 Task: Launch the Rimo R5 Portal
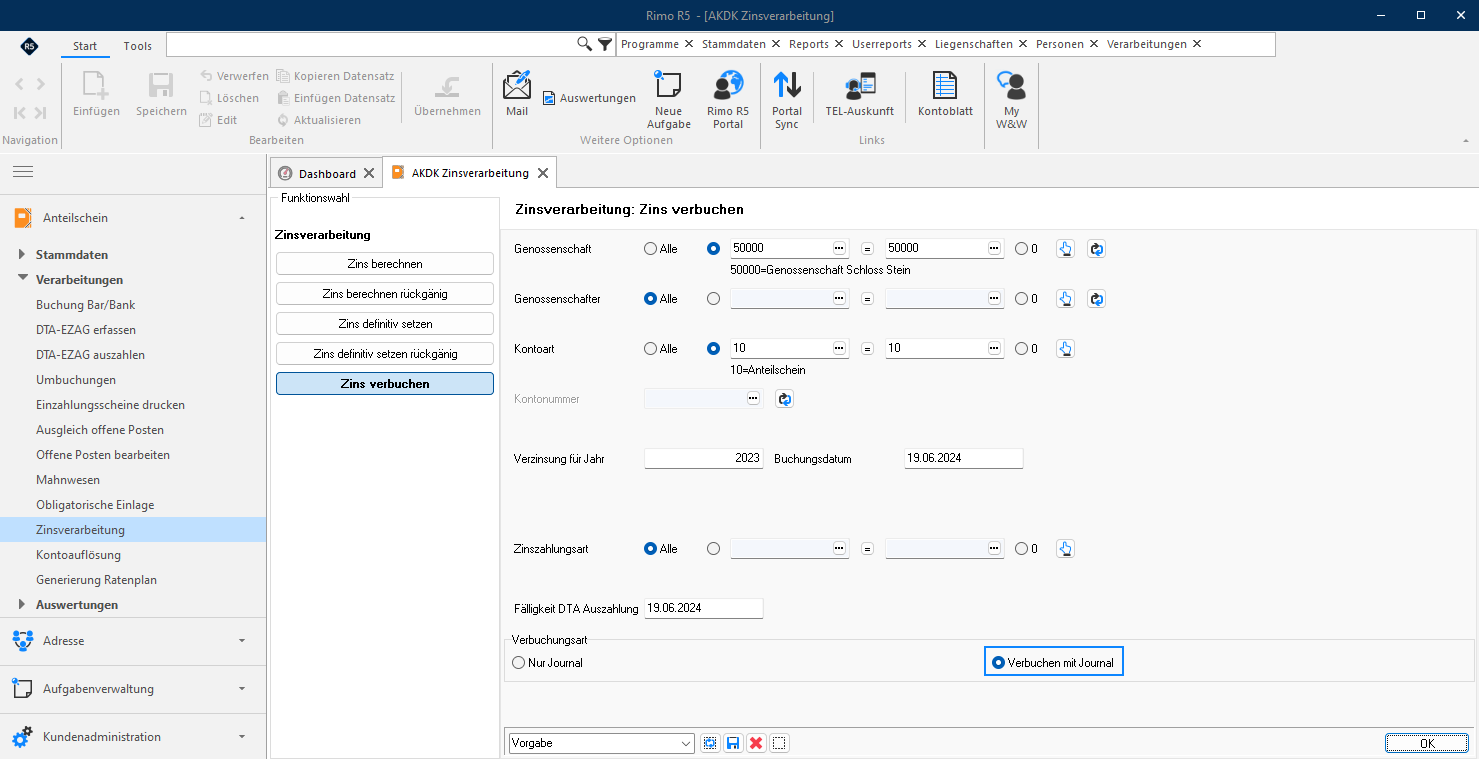pos(728,99)
